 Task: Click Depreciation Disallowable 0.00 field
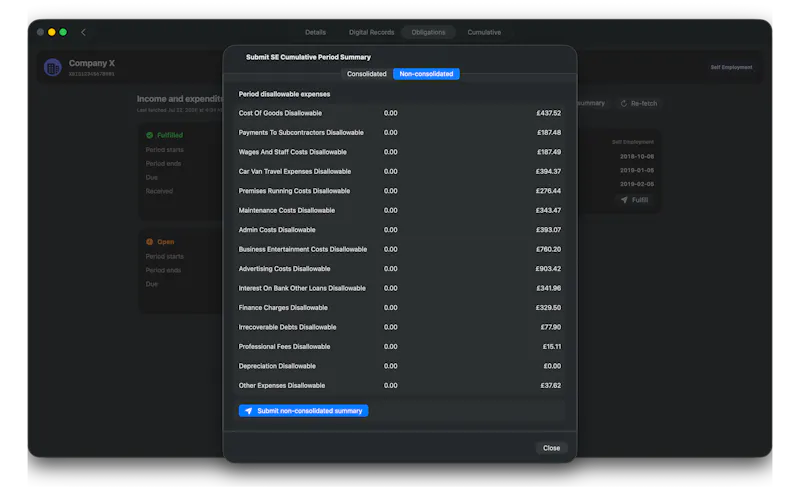coord(390,366)
